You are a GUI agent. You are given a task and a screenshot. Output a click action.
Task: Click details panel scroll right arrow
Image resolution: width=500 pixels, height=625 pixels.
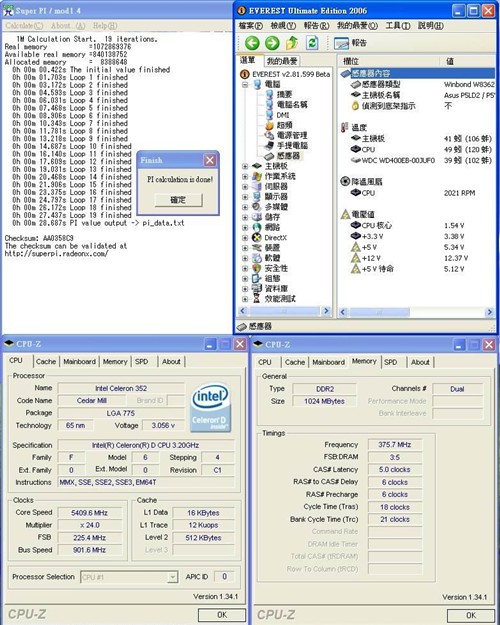click(490, 312)
